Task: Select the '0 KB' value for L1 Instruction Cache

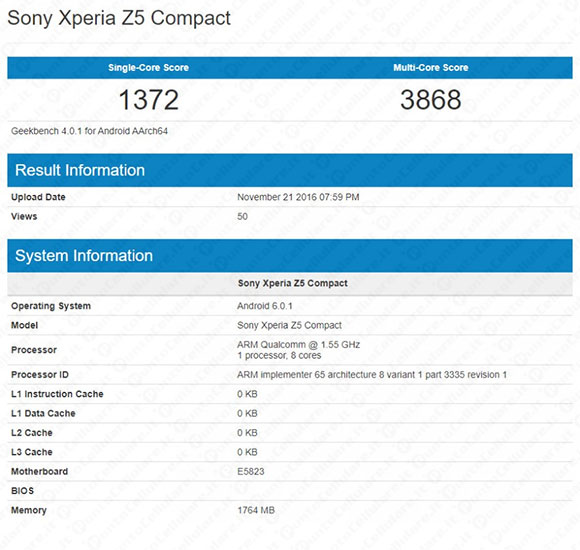Action: click(247, 394)
